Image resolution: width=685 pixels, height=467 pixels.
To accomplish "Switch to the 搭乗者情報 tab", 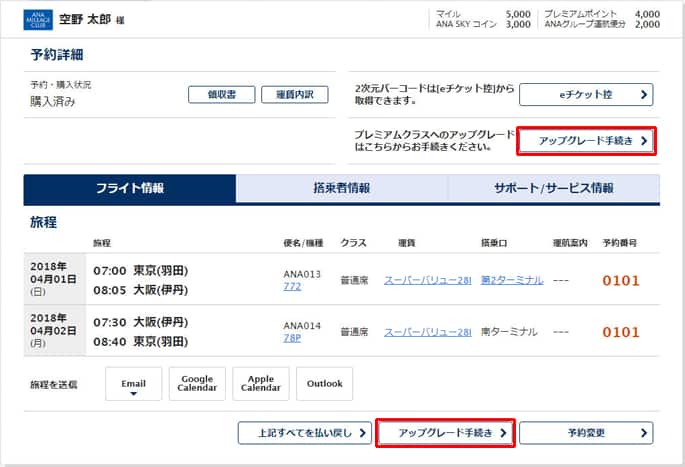I will [341, 189].
